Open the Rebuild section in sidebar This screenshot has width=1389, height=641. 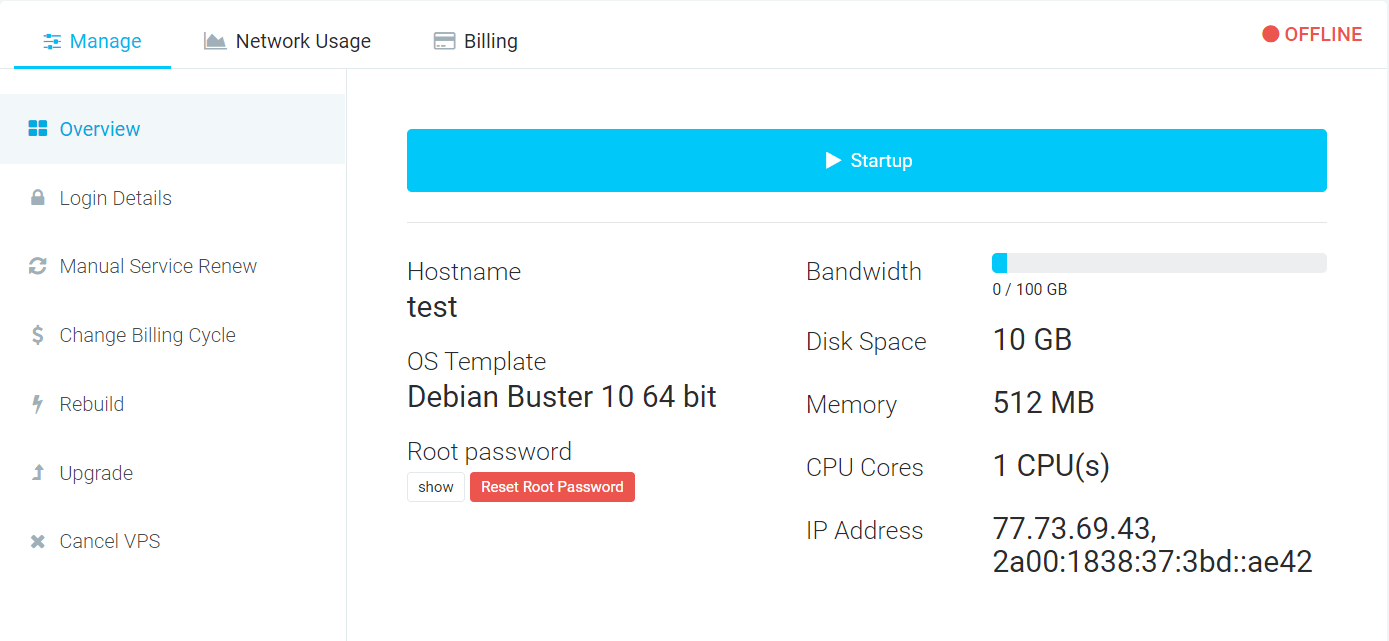click(92, 403)
